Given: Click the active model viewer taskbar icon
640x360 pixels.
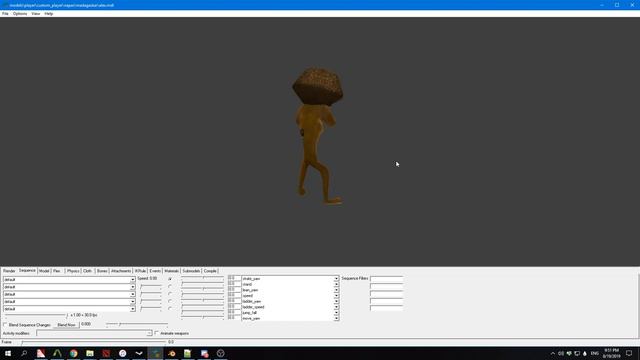Looking at the screenshot, I should point(155,353).
